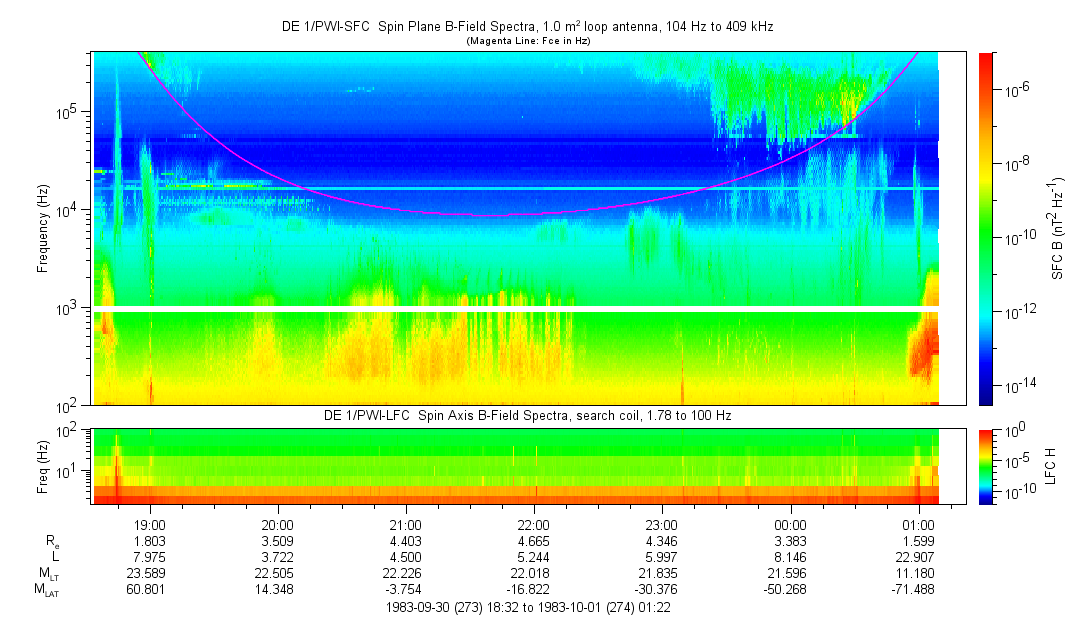Click the SFC B colorbar units label
Image resolution: width=1083 pixels, height=620 pixels.
coord(1058,228)
